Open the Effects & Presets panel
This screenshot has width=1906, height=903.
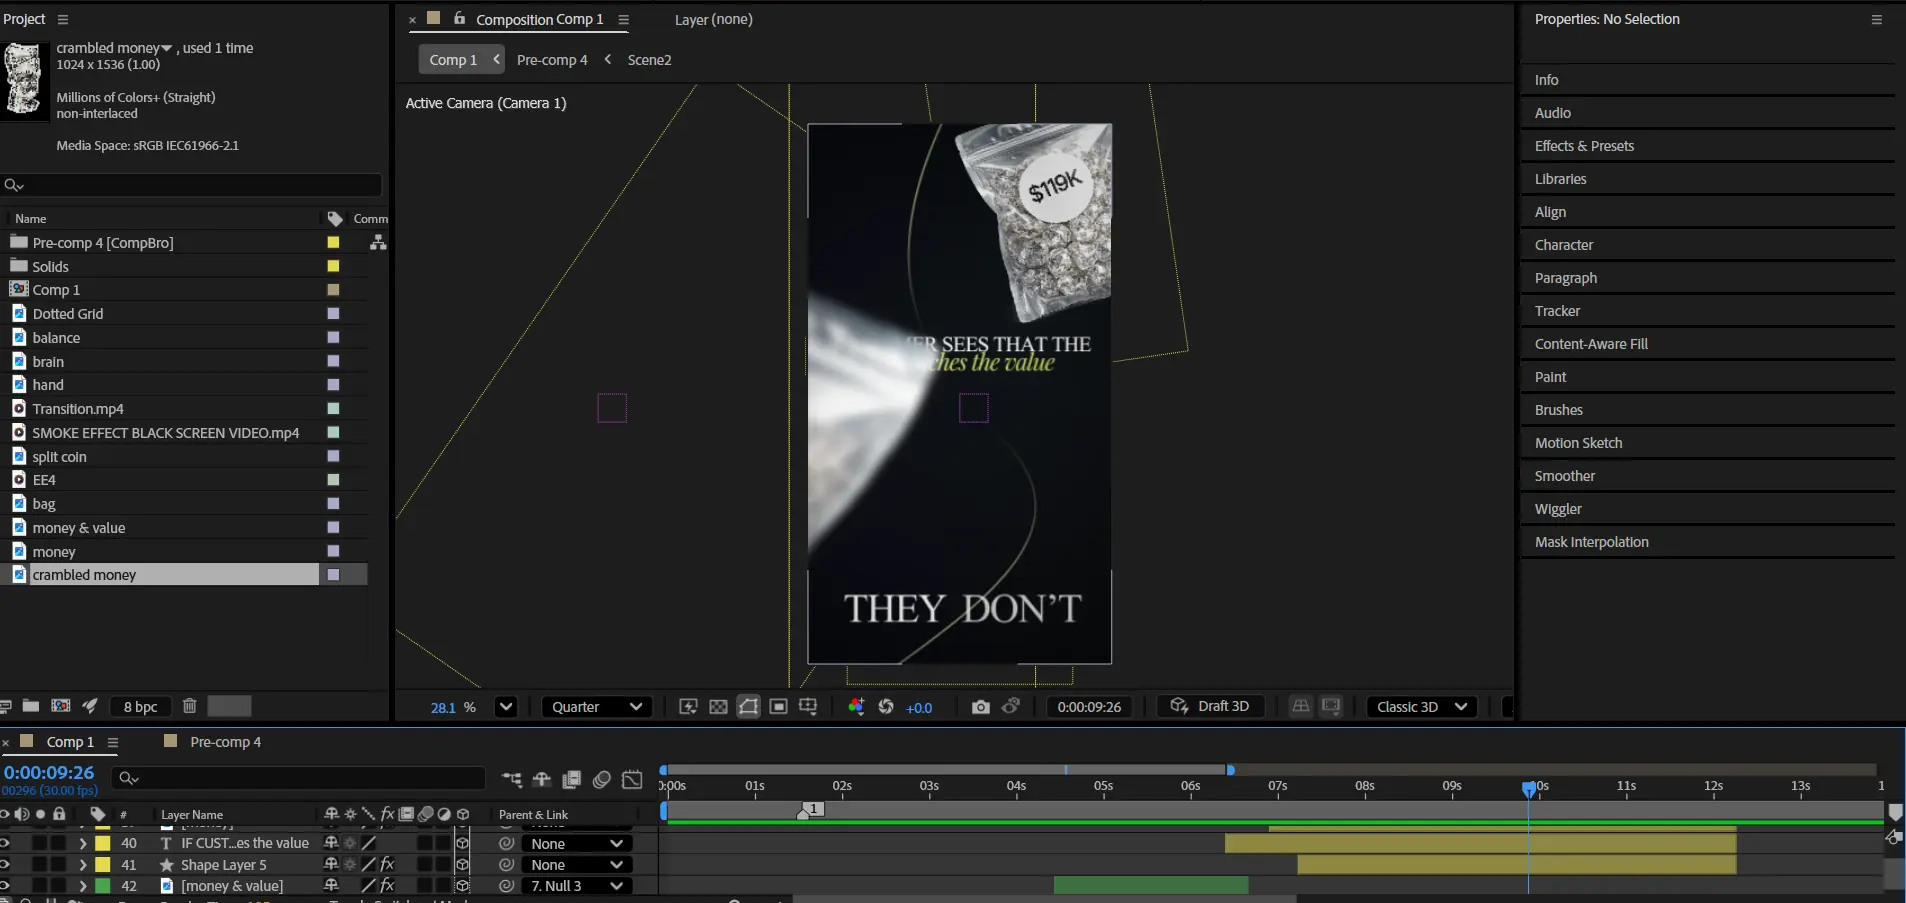(x=1584, y=146)
